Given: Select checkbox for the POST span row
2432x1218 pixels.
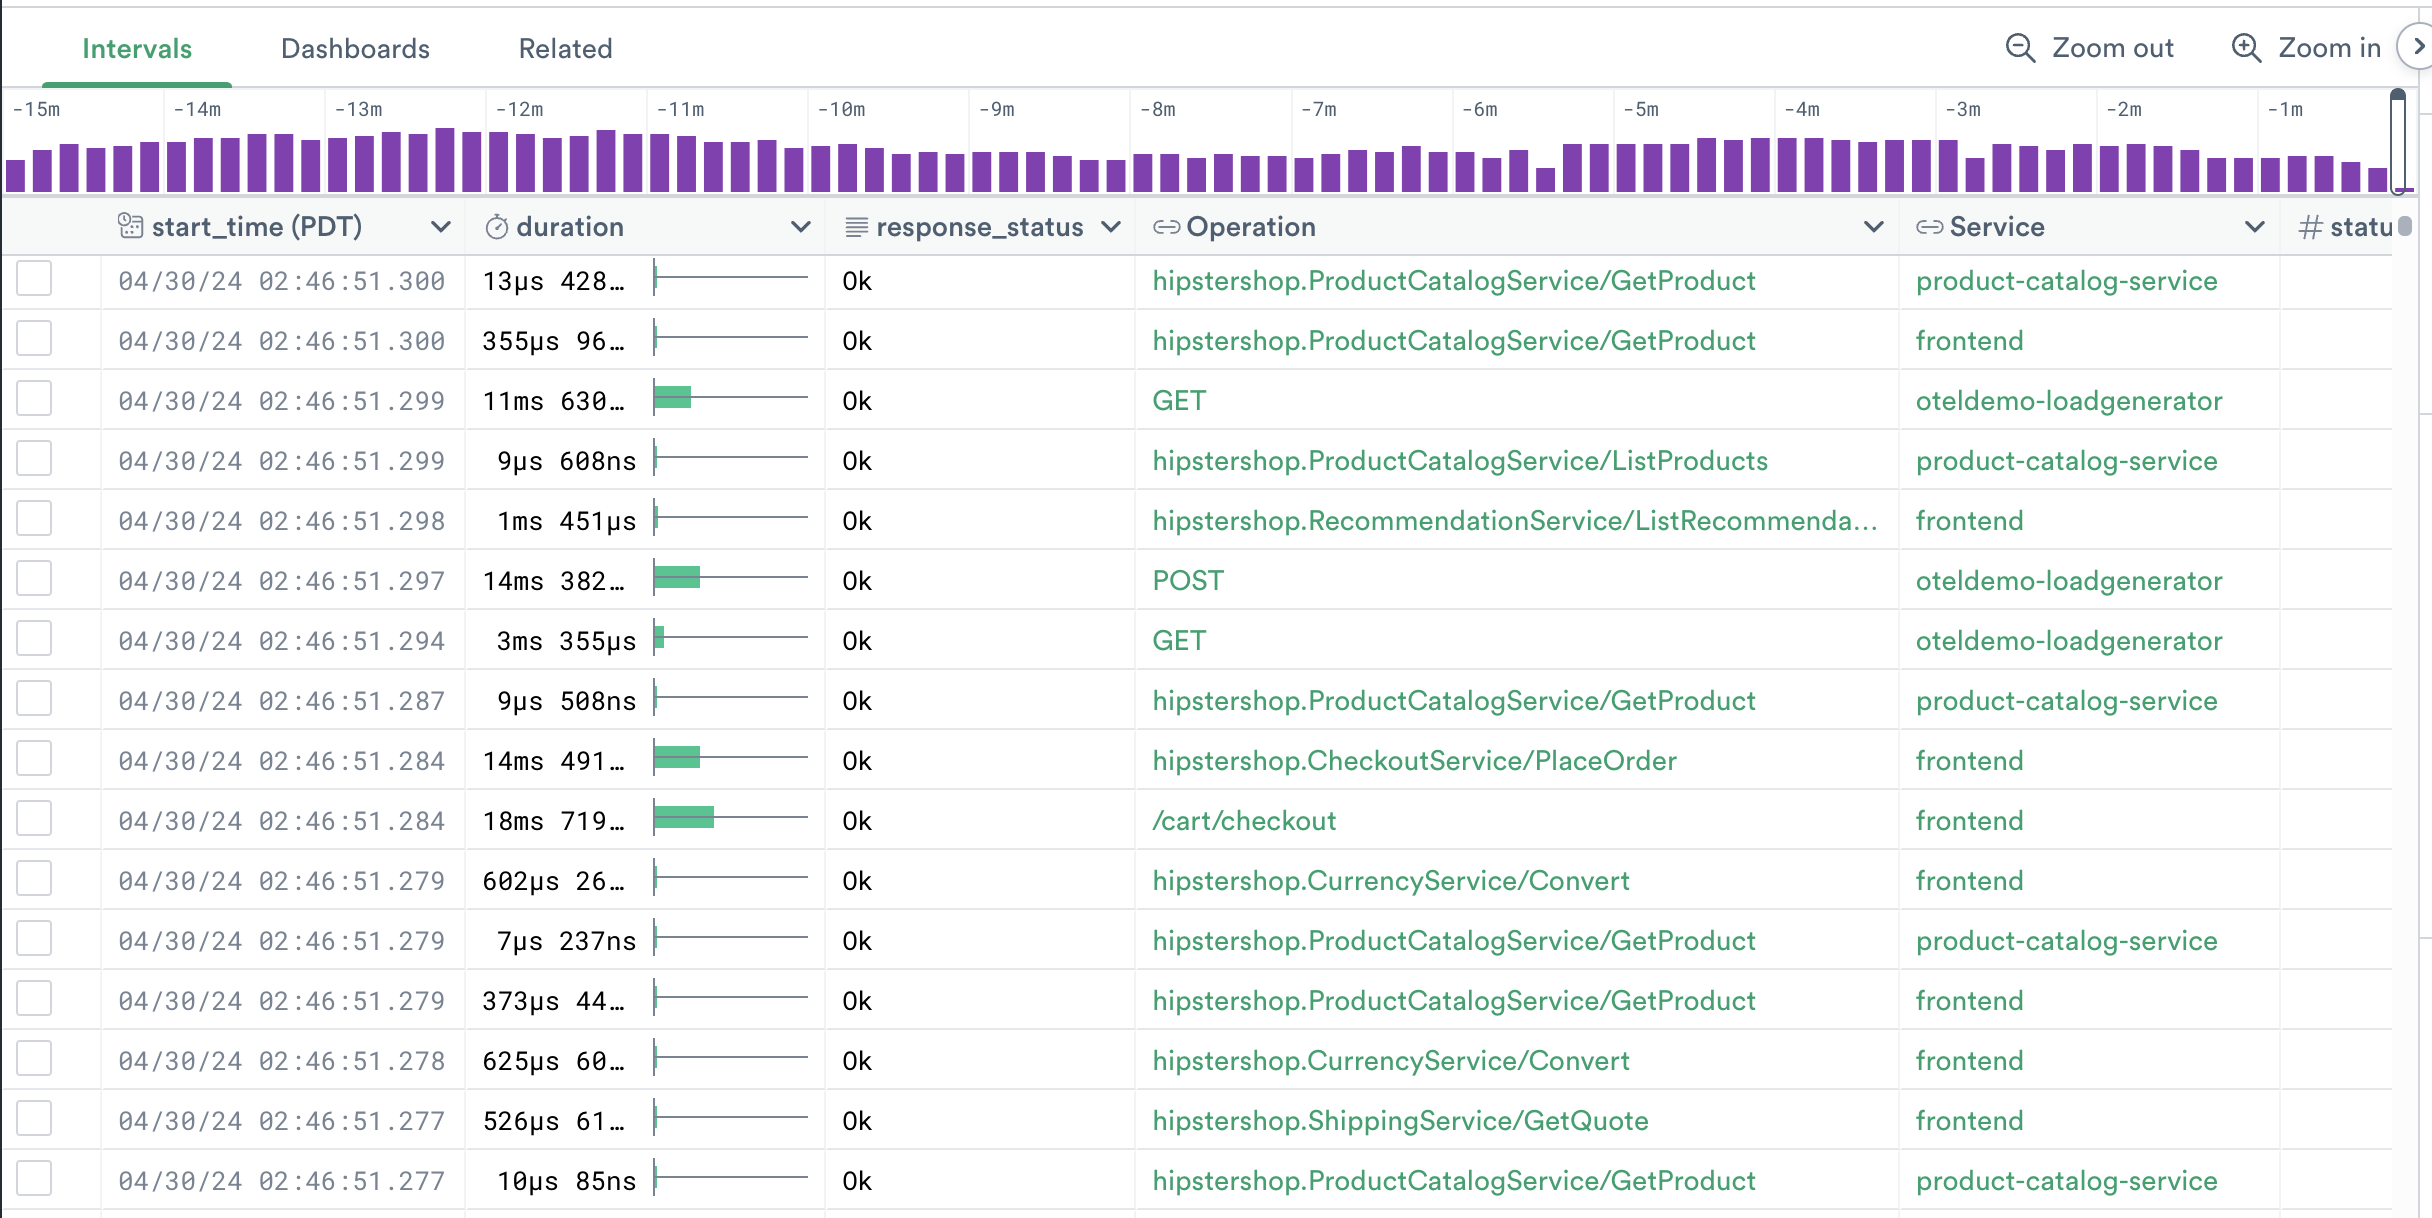Looking at the screenshot, I should [x=34, y=579].
